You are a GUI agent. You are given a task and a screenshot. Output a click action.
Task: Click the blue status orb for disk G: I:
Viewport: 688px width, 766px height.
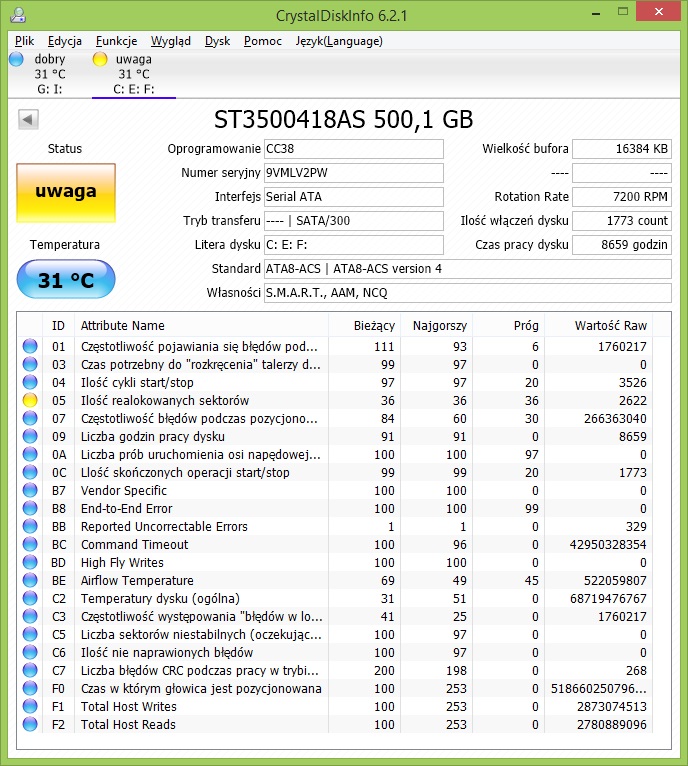point(16,59)
